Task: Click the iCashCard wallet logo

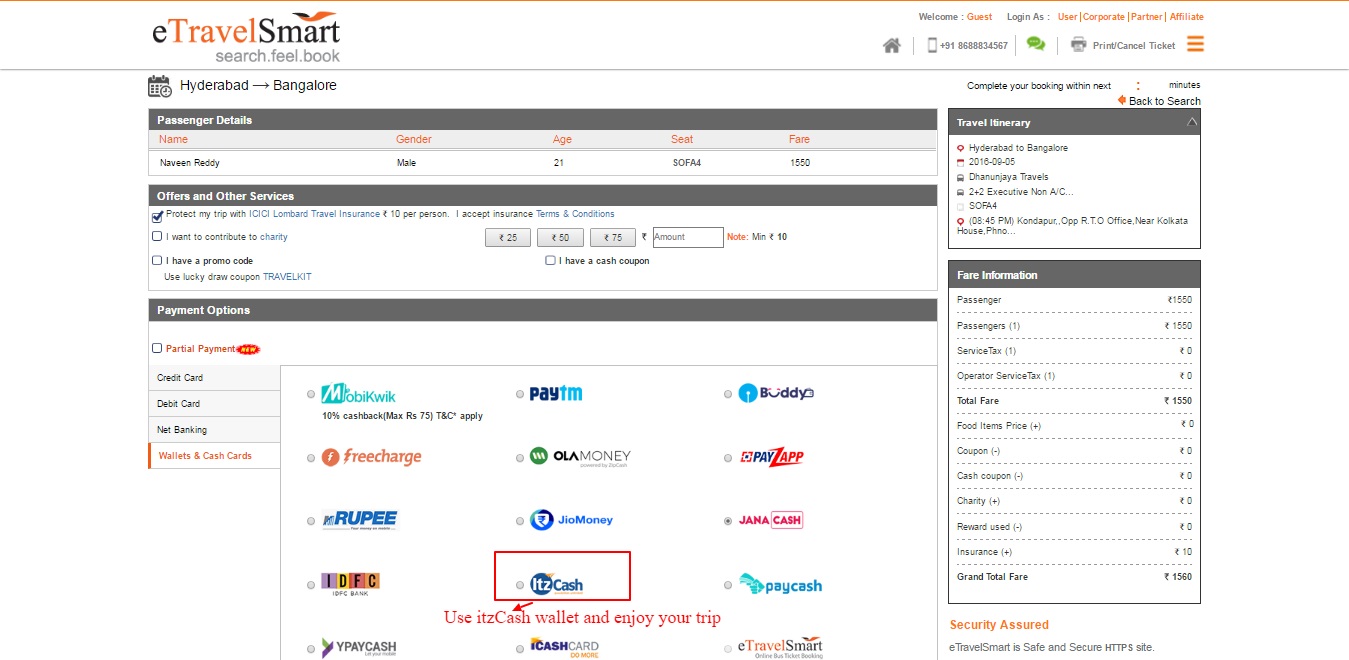Action: tap(564, 647)
